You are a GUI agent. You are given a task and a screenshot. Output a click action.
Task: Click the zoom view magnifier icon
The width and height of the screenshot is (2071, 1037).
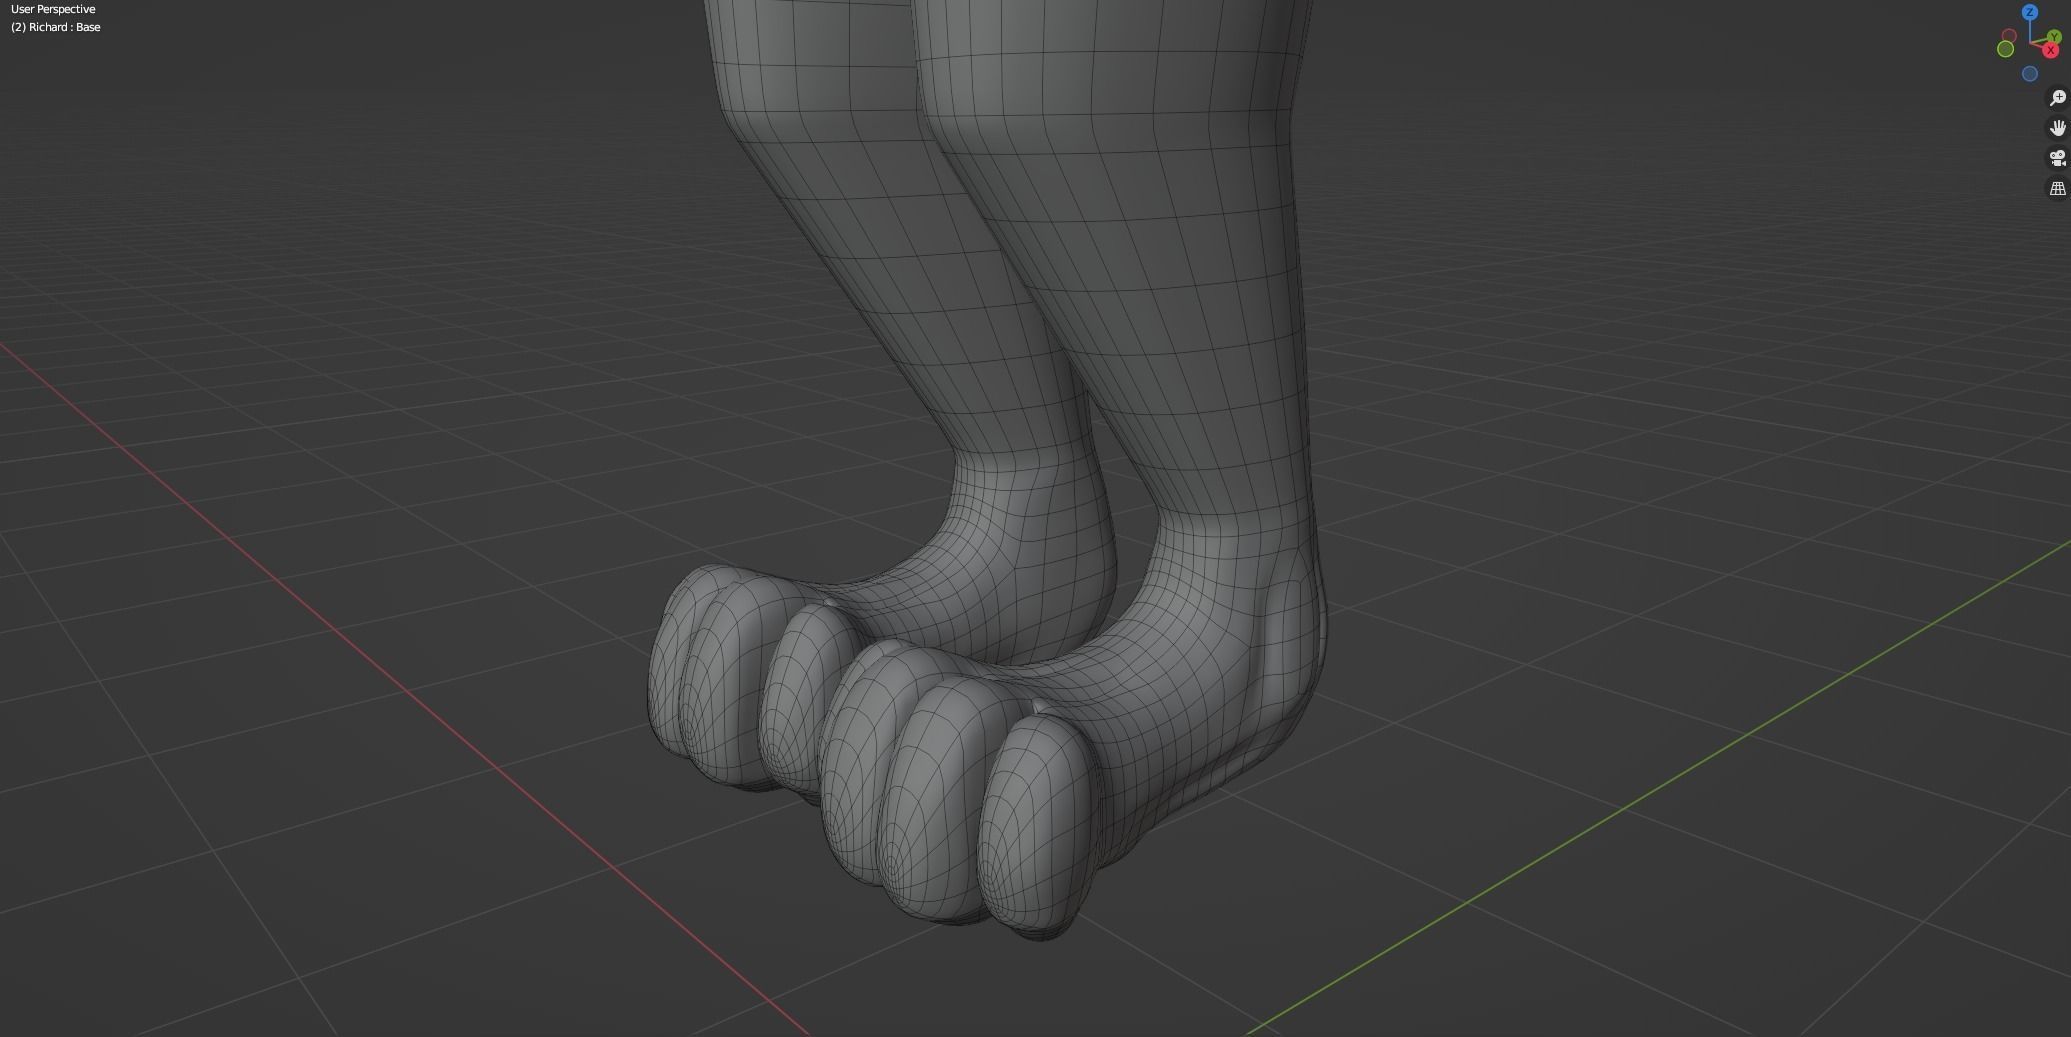click(x=2057, y=98)
